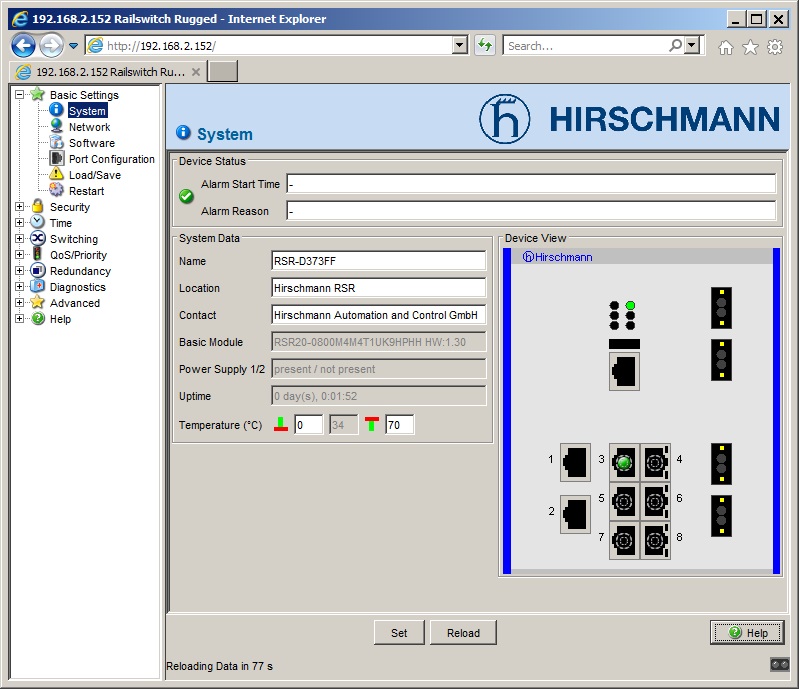Viewport: 799px width, 689px height.
Task: Click the Basic Settings green star icon
Action: click(37, 94)
